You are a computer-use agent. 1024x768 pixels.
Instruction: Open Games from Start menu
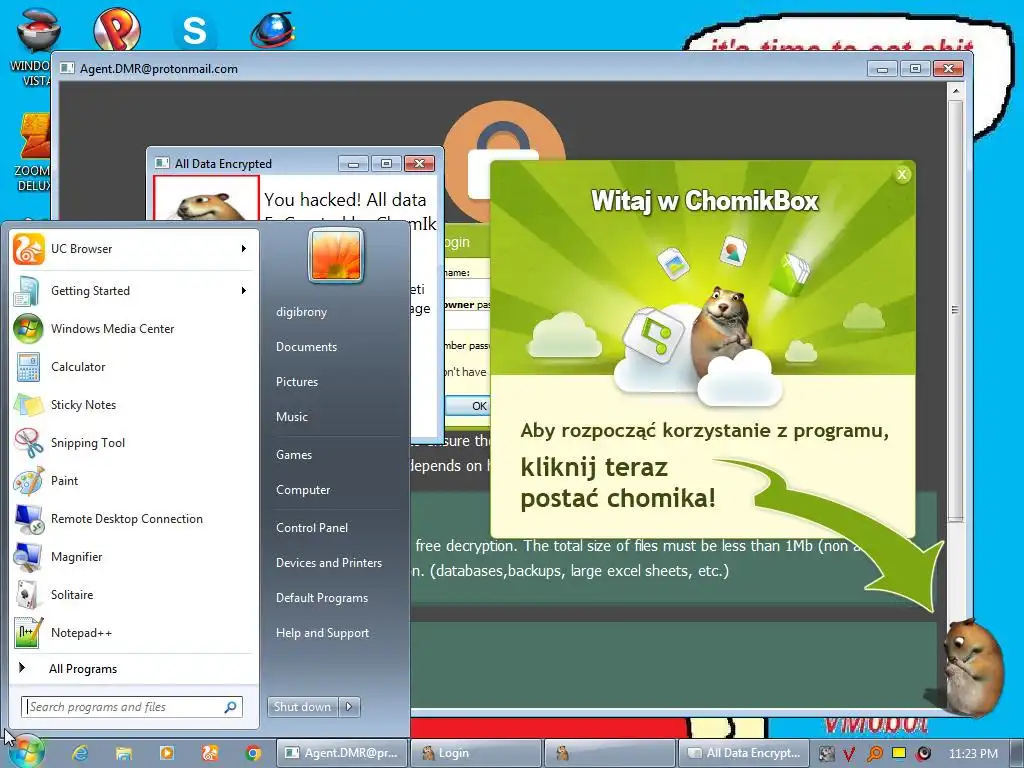coord(294,455)
